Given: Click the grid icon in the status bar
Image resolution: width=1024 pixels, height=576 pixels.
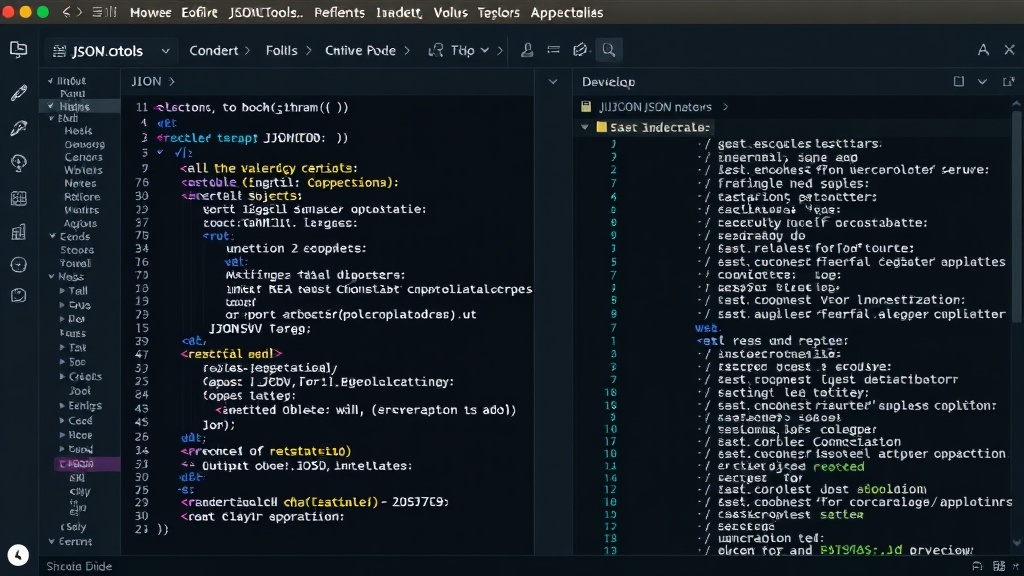Looking at the screenshot, I should tap(999, 566).
